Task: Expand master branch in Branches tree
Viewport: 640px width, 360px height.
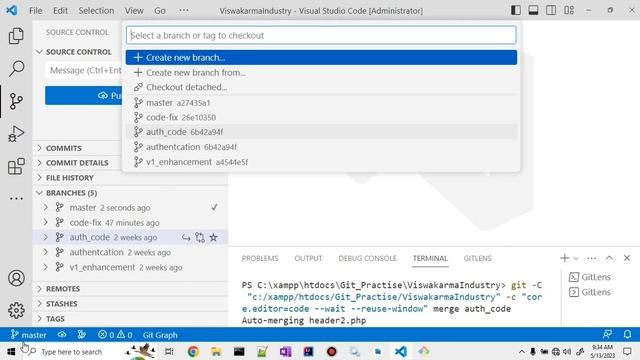Action: tap(46, 207)
